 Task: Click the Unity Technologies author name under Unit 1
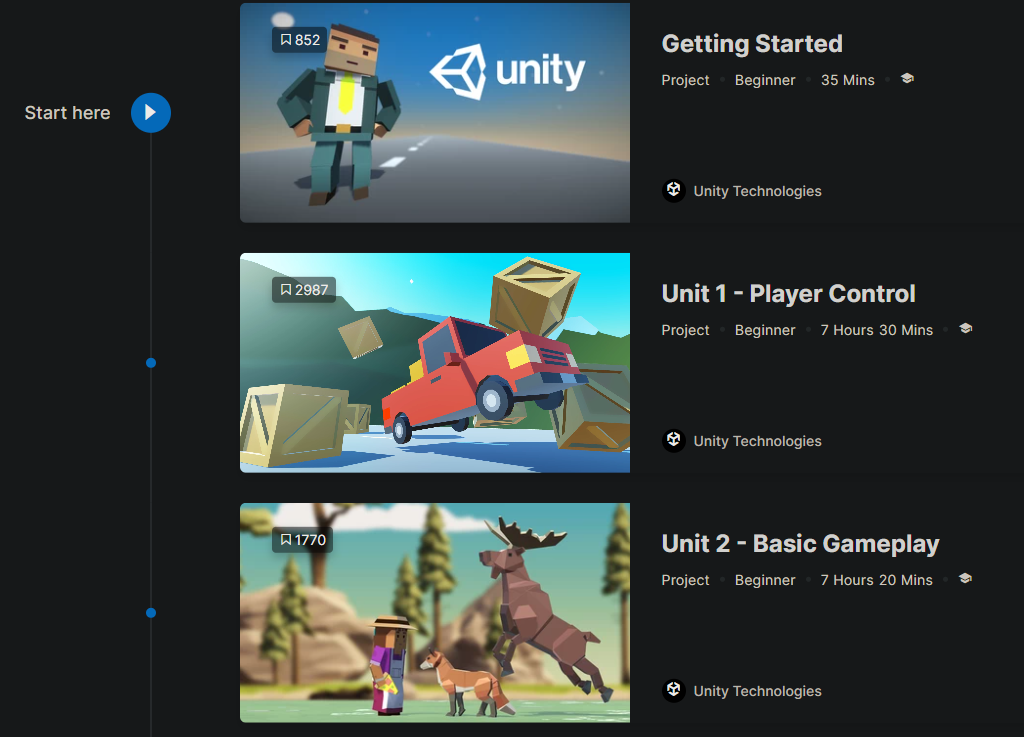pyautogui.click(x=758, y=441)
